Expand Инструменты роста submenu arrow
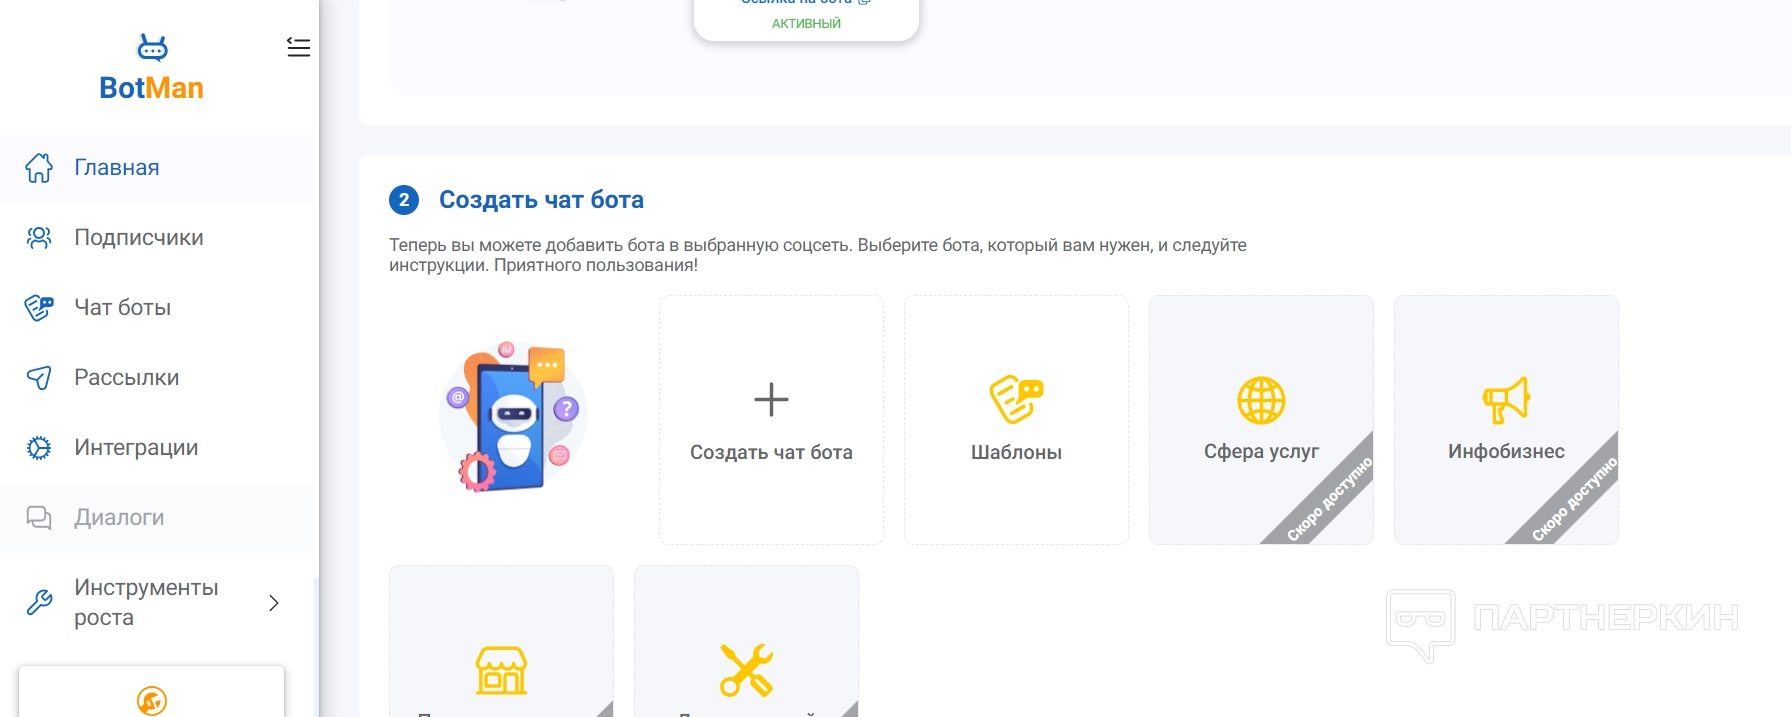The width and height of the screenshot is (1791, 717). 274,603
